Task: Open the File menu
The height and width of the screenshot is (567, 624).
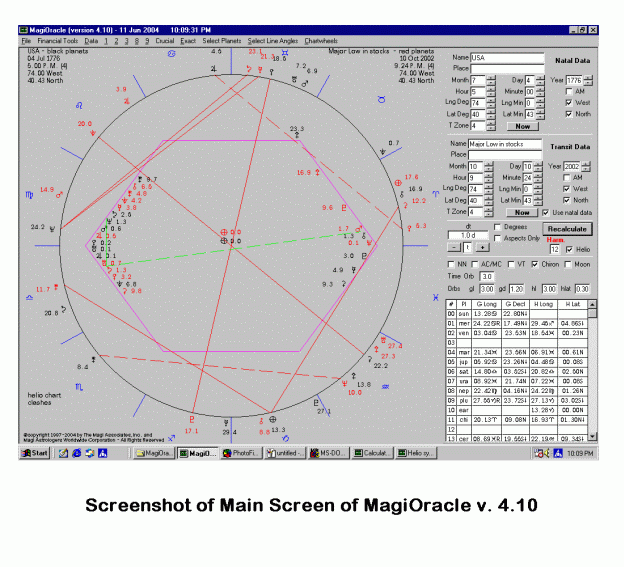Action: pyautogui.click(x=26, y=41)
